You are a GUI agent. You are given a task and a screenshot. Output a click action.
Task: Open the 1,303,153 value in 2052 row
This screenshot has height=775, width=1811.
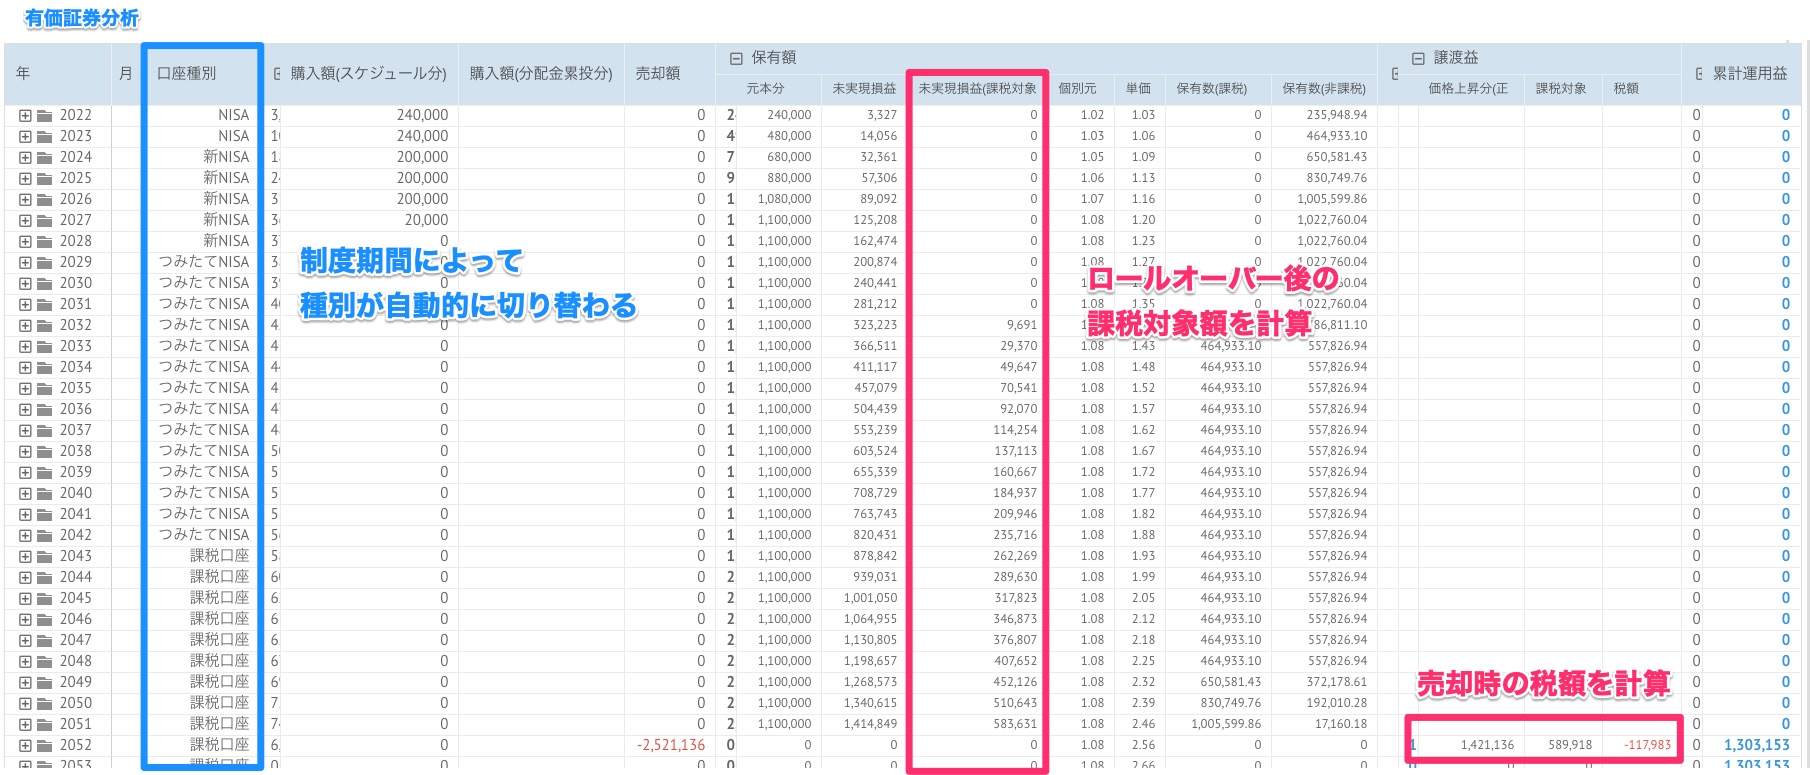point(1756,746)
